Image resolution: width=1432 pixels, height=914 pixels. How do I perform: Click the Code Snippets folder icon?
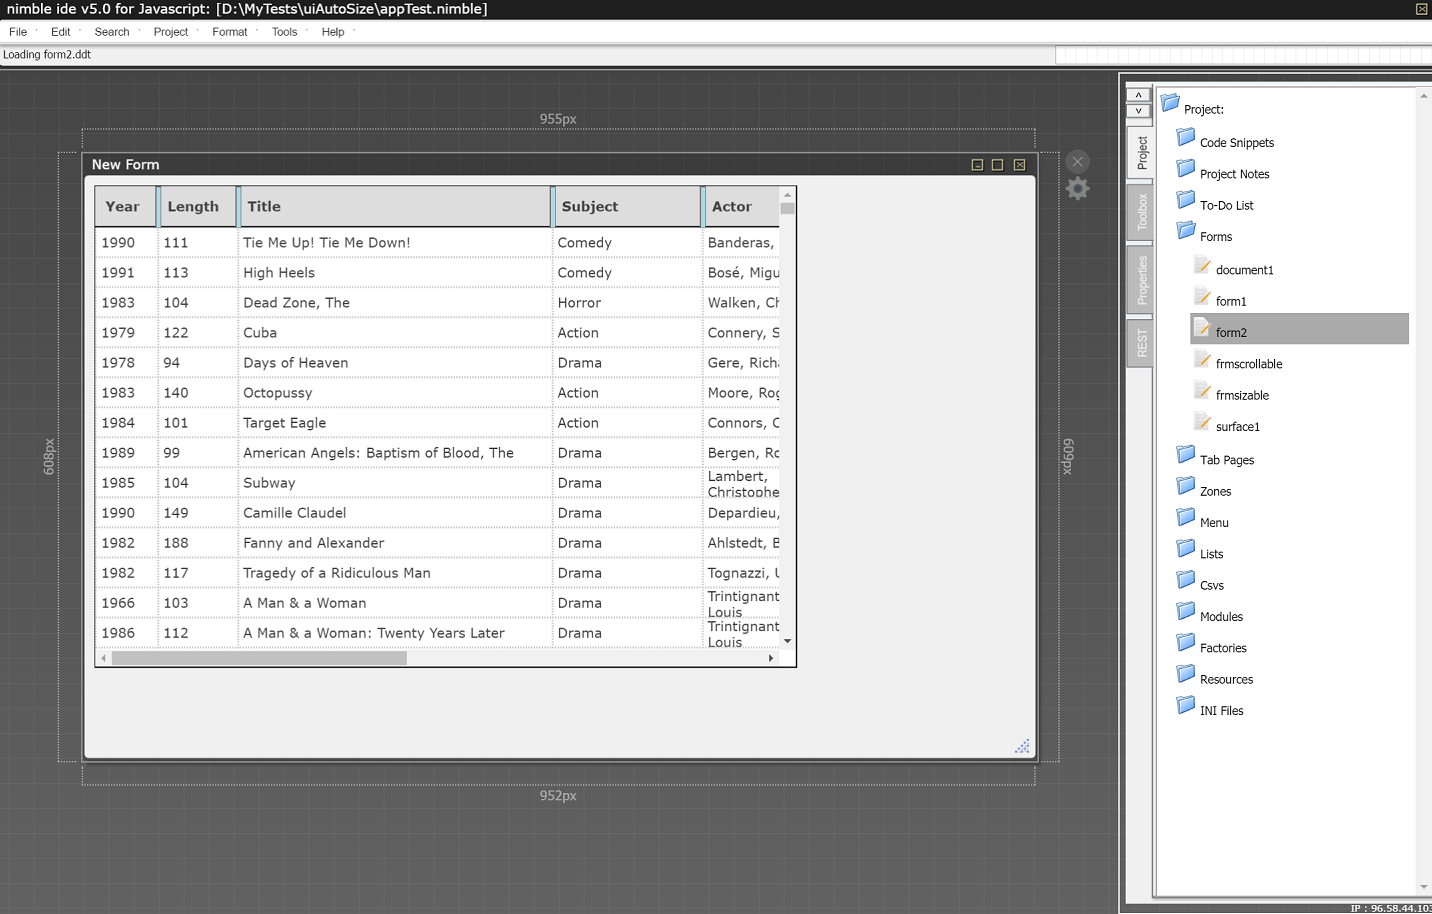(1186, 136)
